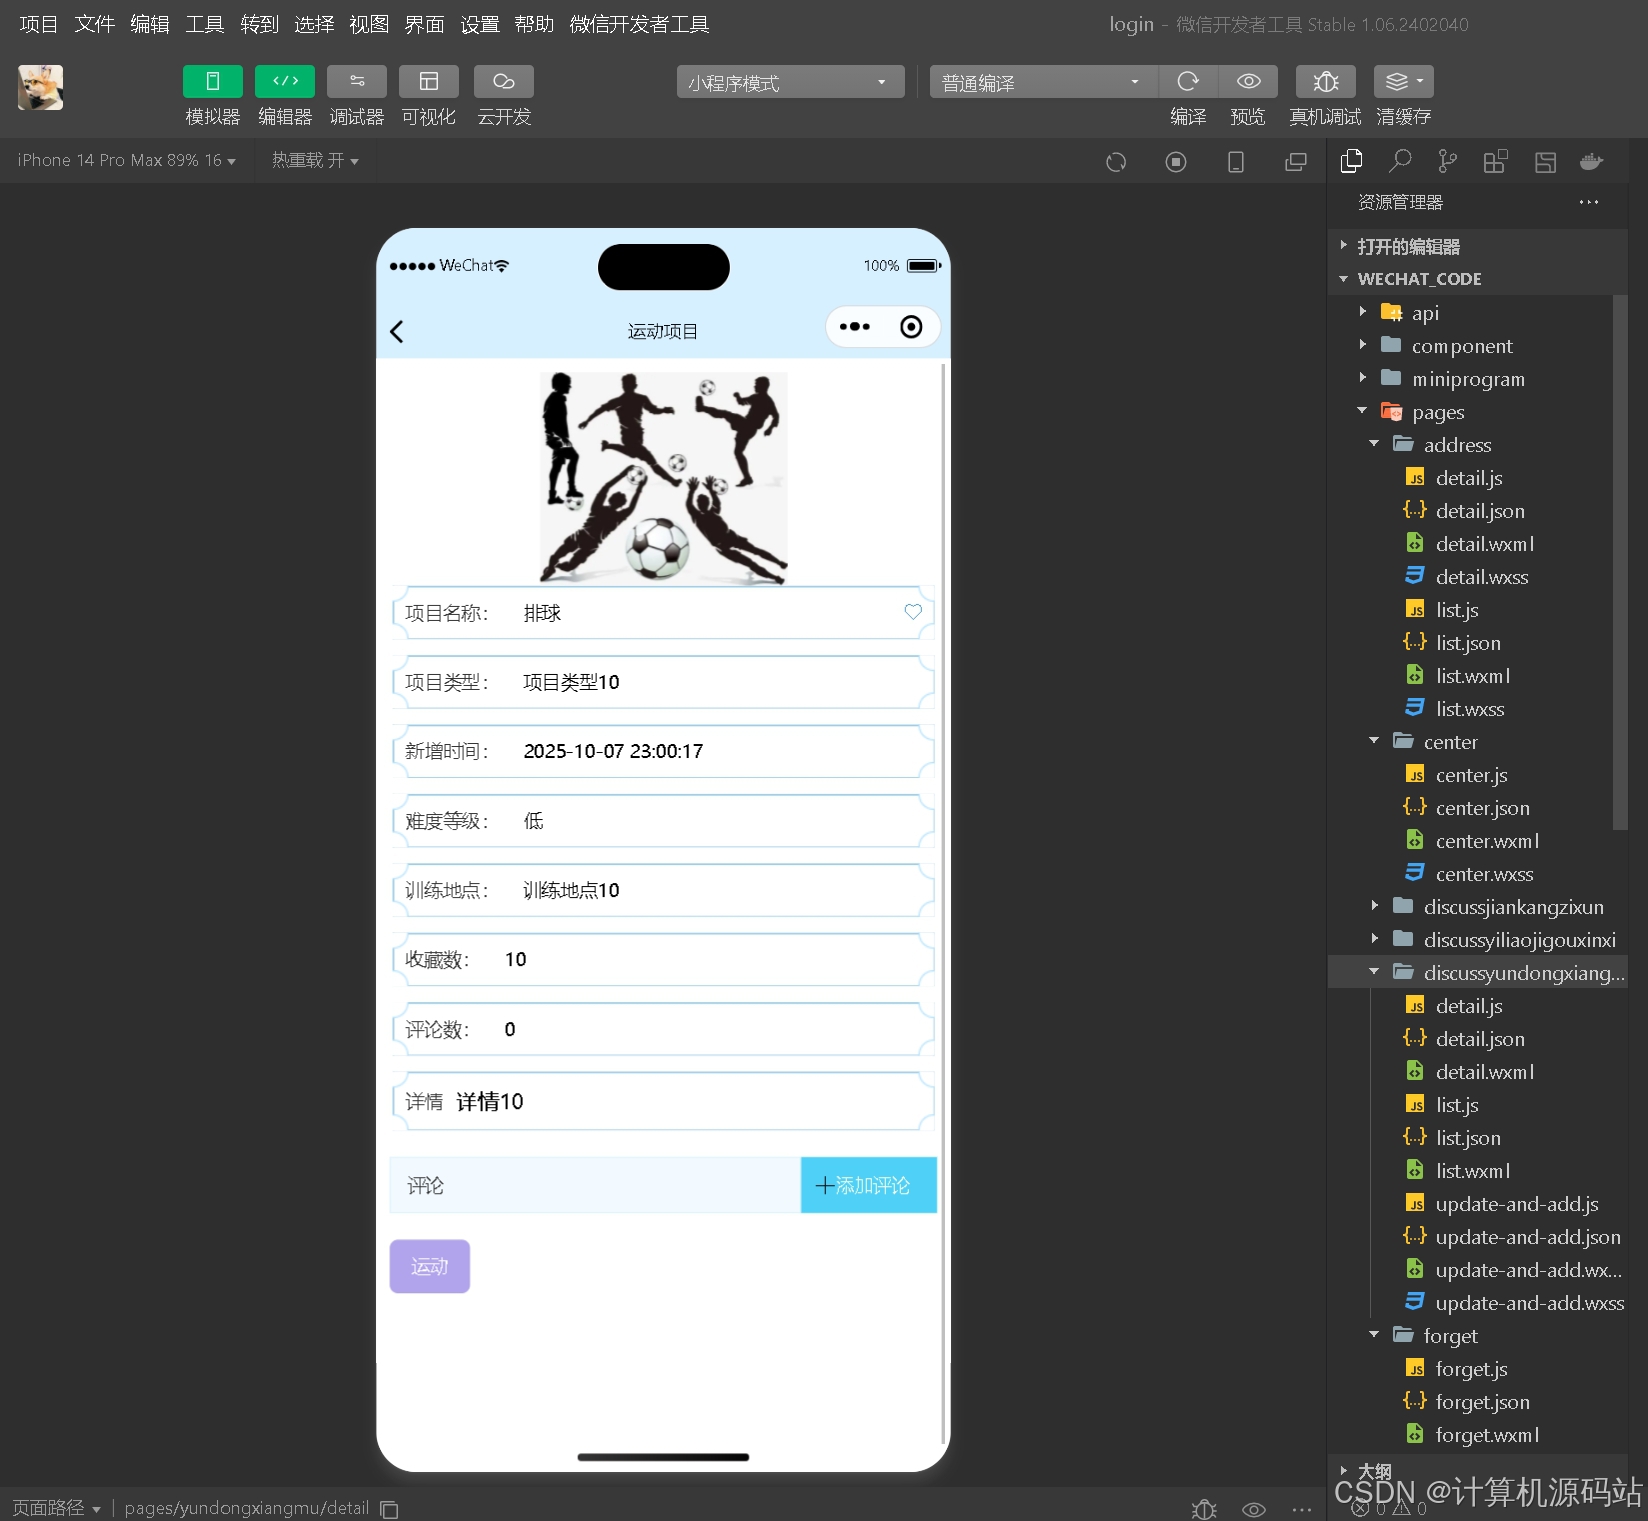Click the resource manager more options dots
The image size is (1648, 1521).
(x=1589, y=202)
